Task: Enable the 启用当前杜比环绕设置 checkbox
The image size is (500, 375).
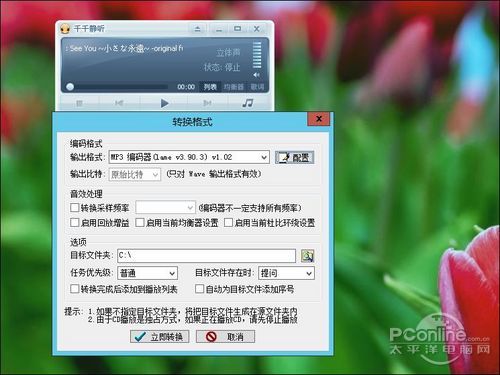Action: 228,222
